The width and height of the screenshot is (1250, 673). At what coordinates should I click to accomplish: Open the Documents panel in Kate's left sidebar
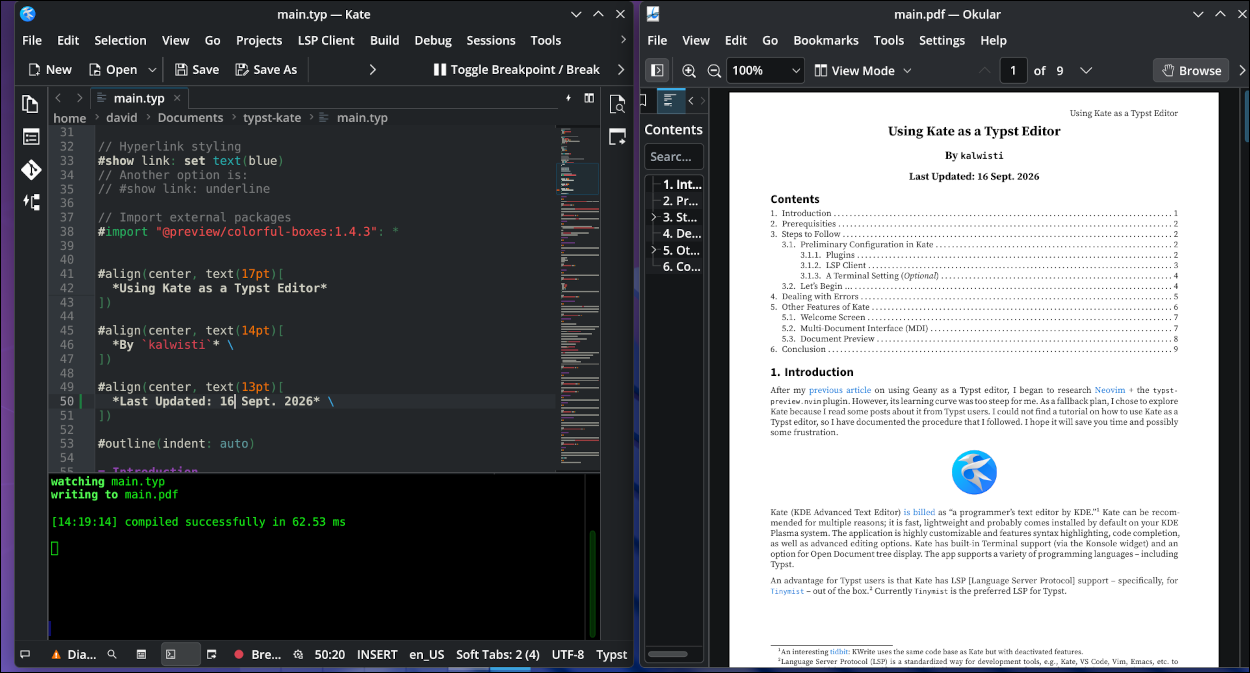tap(30, 104)
